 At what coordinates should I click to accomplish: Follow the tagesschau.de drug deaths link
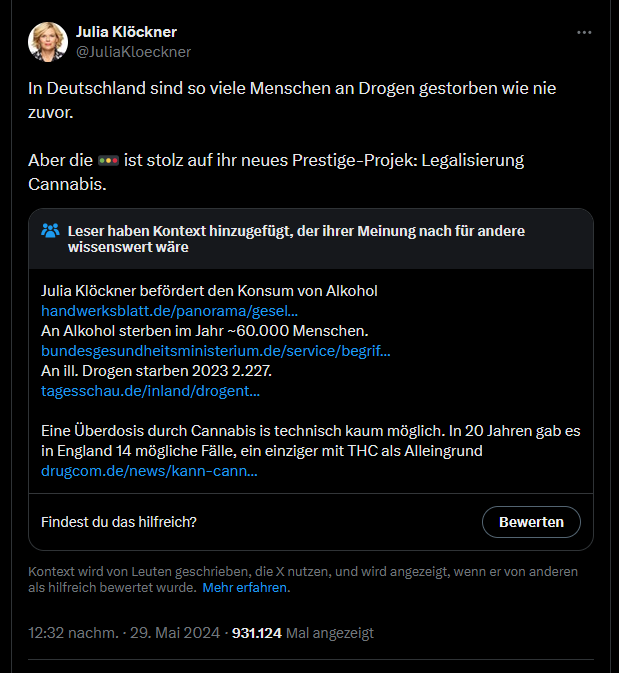pos(150,391)
